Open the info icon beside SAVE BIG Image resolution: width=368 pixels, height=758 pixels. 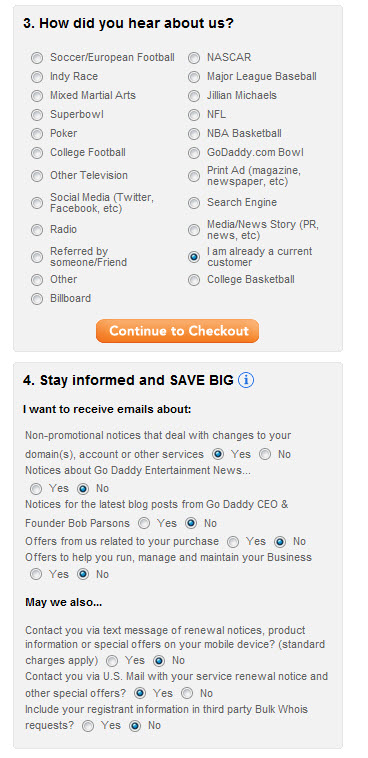[x=246, y=380]
